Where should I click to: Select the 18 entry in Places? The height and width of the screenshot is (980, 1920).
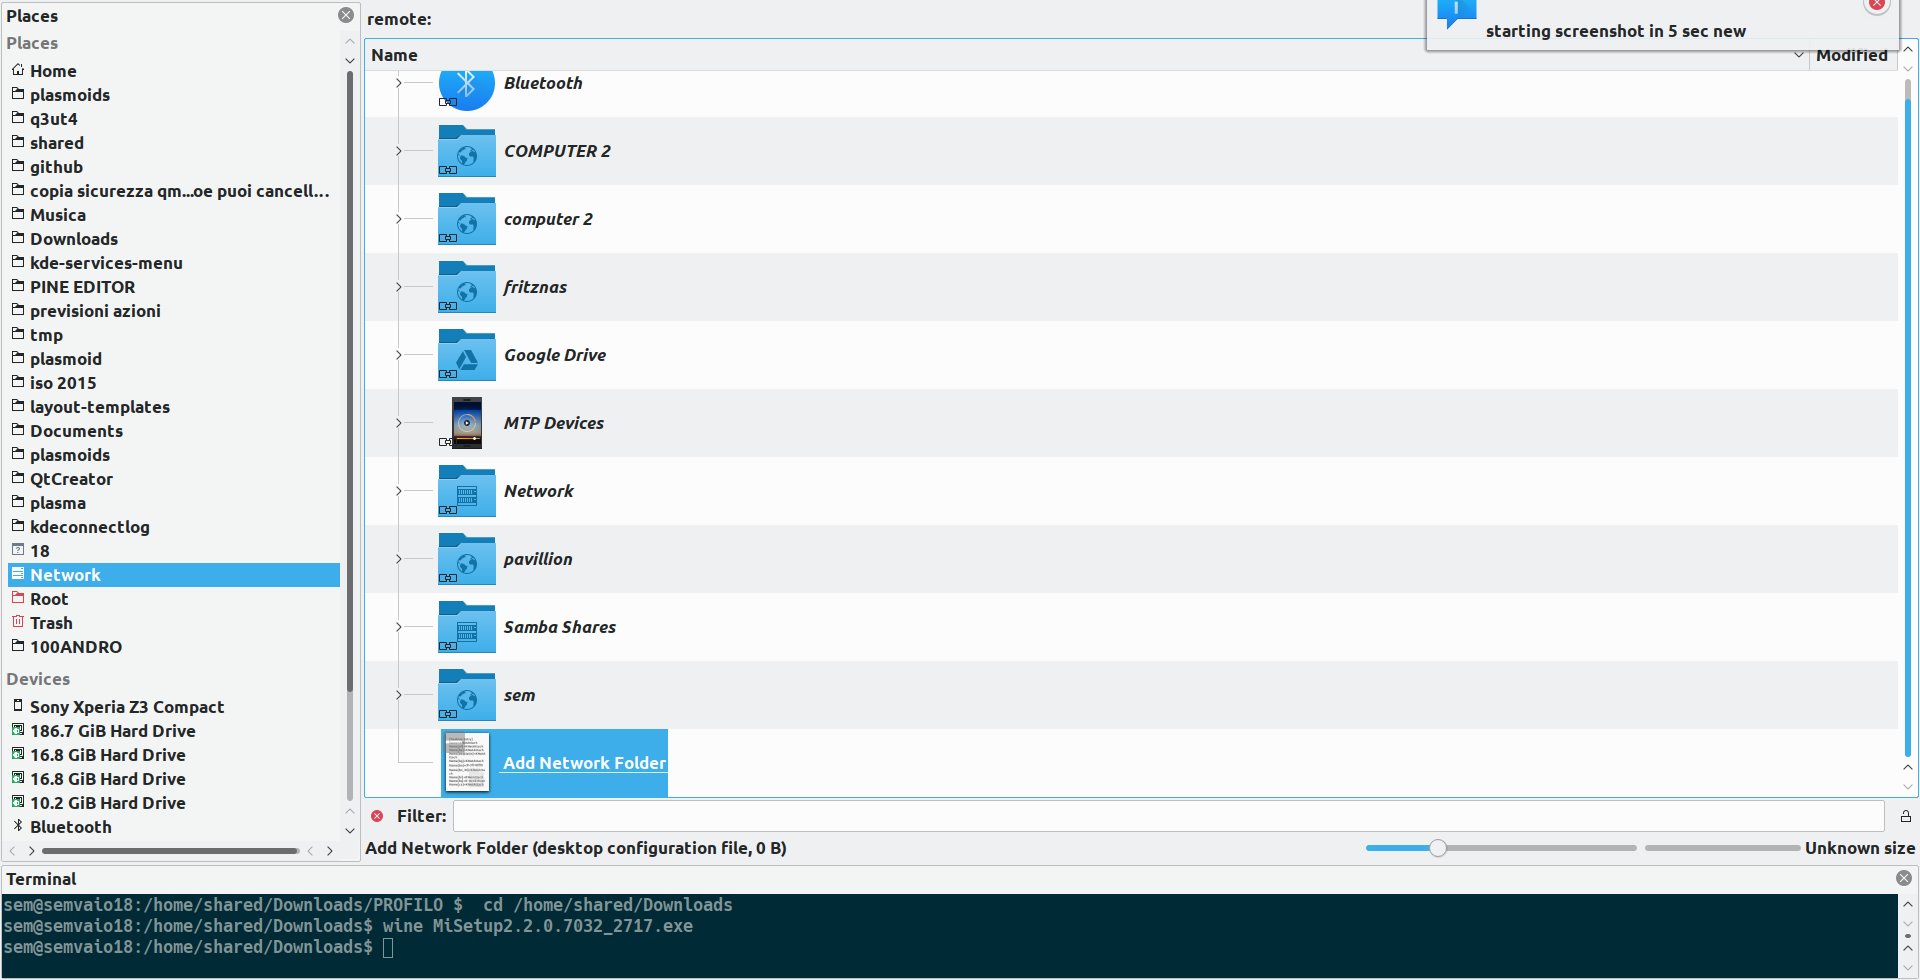coord(40,551)
